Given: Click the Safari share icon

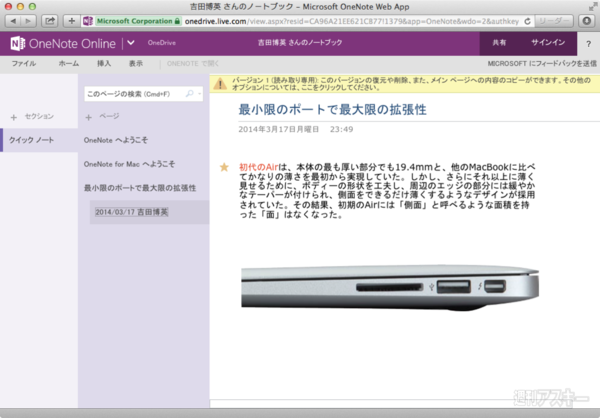Looking at the screenshot, I should pyautogui.click(x=49, y=21).
